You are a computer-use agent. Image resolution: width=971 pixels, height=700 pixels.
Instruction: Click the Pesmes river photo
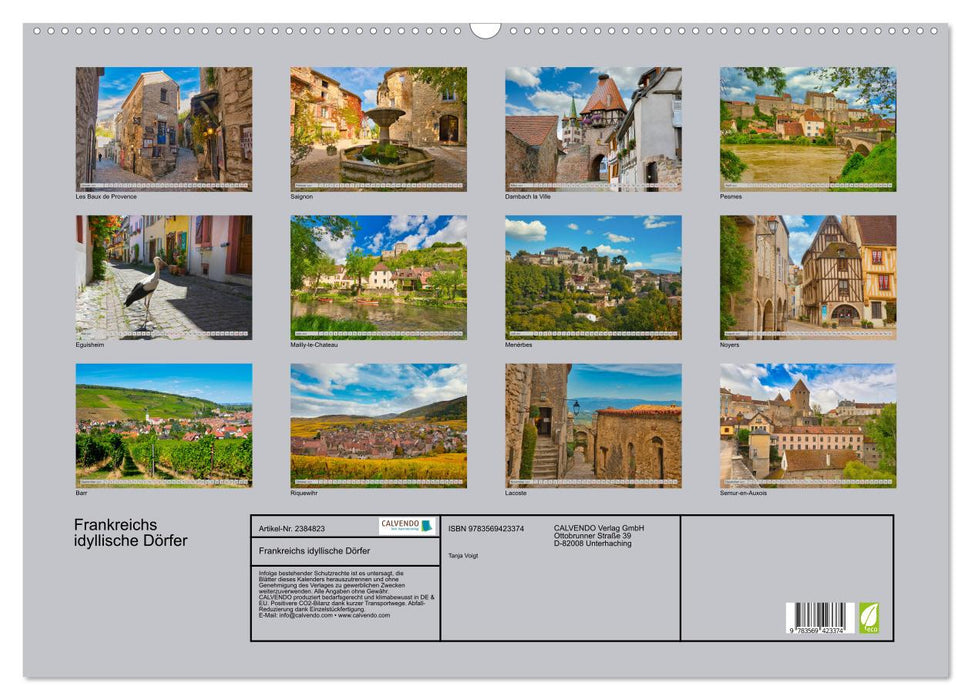pos(808,129)
